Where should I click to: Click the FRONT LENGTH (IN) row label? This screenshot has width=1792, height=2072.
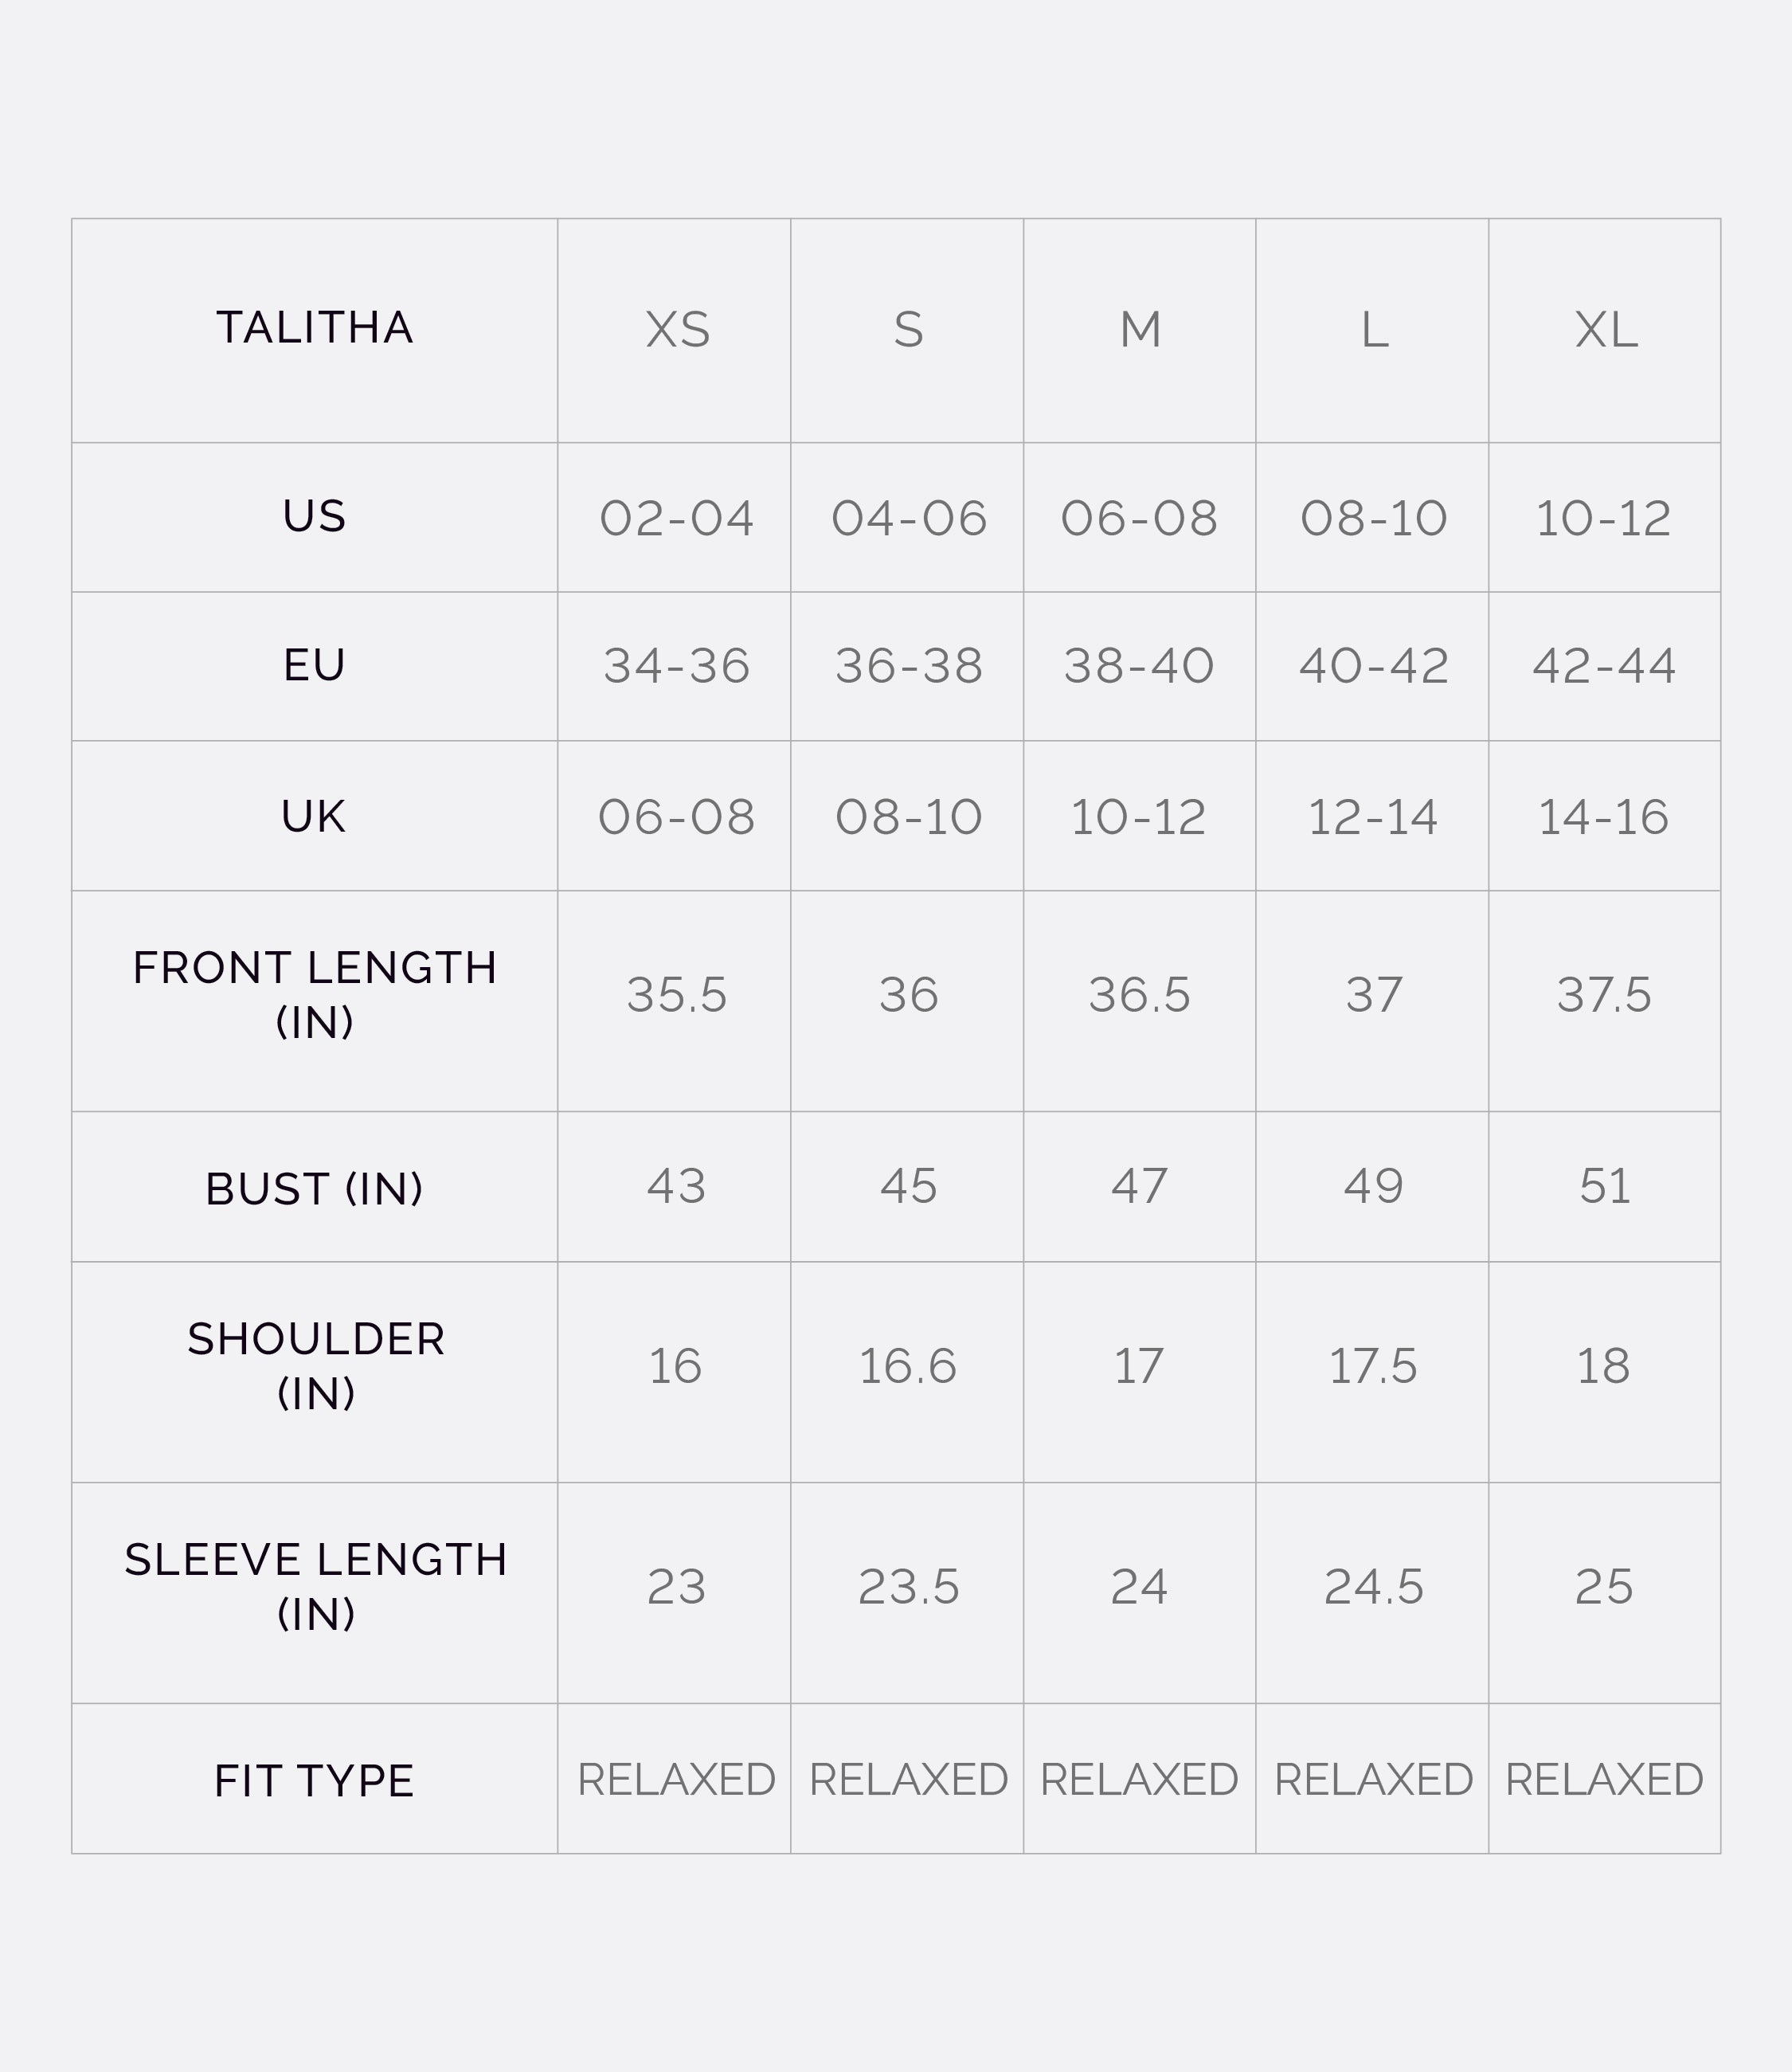point(314,994)
